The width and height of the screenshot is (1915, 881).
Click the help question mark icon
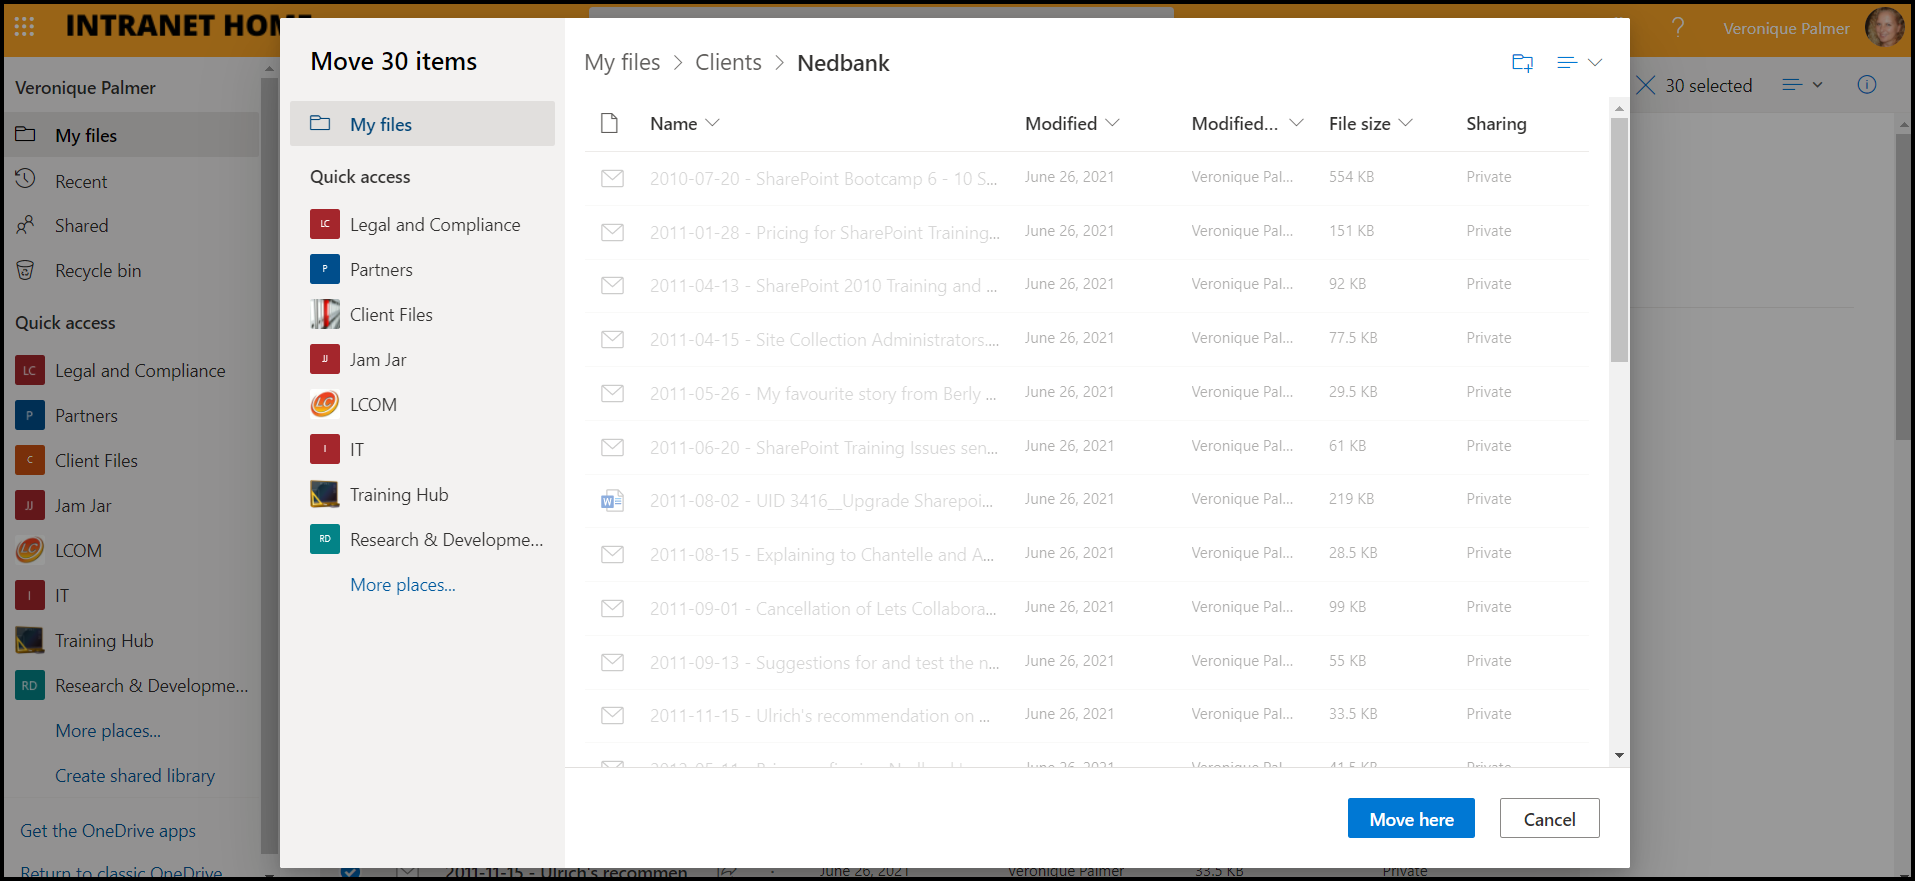1678,27
